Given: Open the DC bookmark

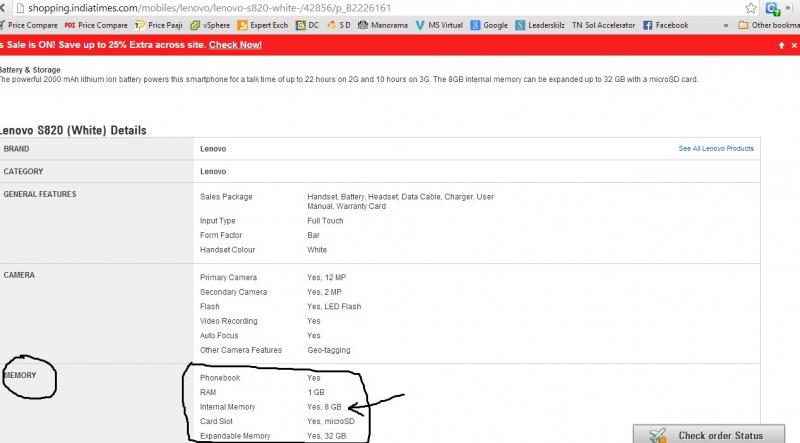Looking at the screenshot, I should pos(307,25).
